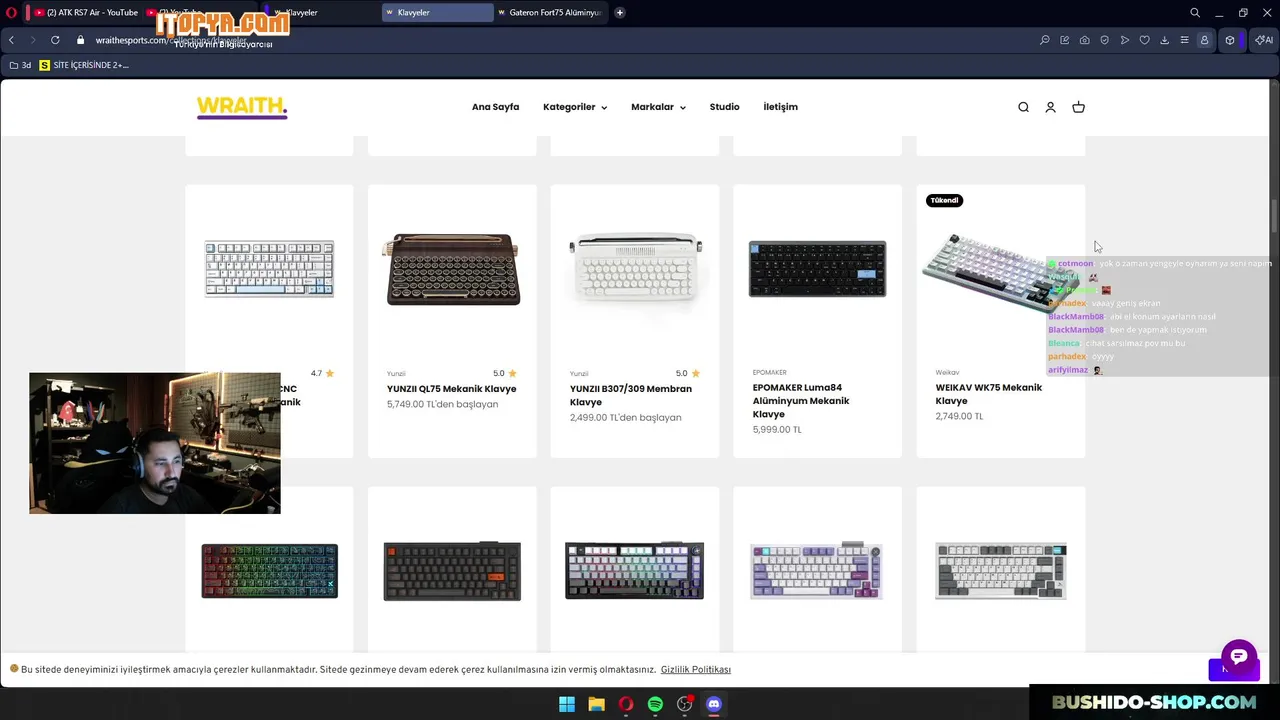The height and width of the screenshot is (720, 1280).
Task: Open YUNZII B307/309 Membran Klavye product
Action: 631,395
